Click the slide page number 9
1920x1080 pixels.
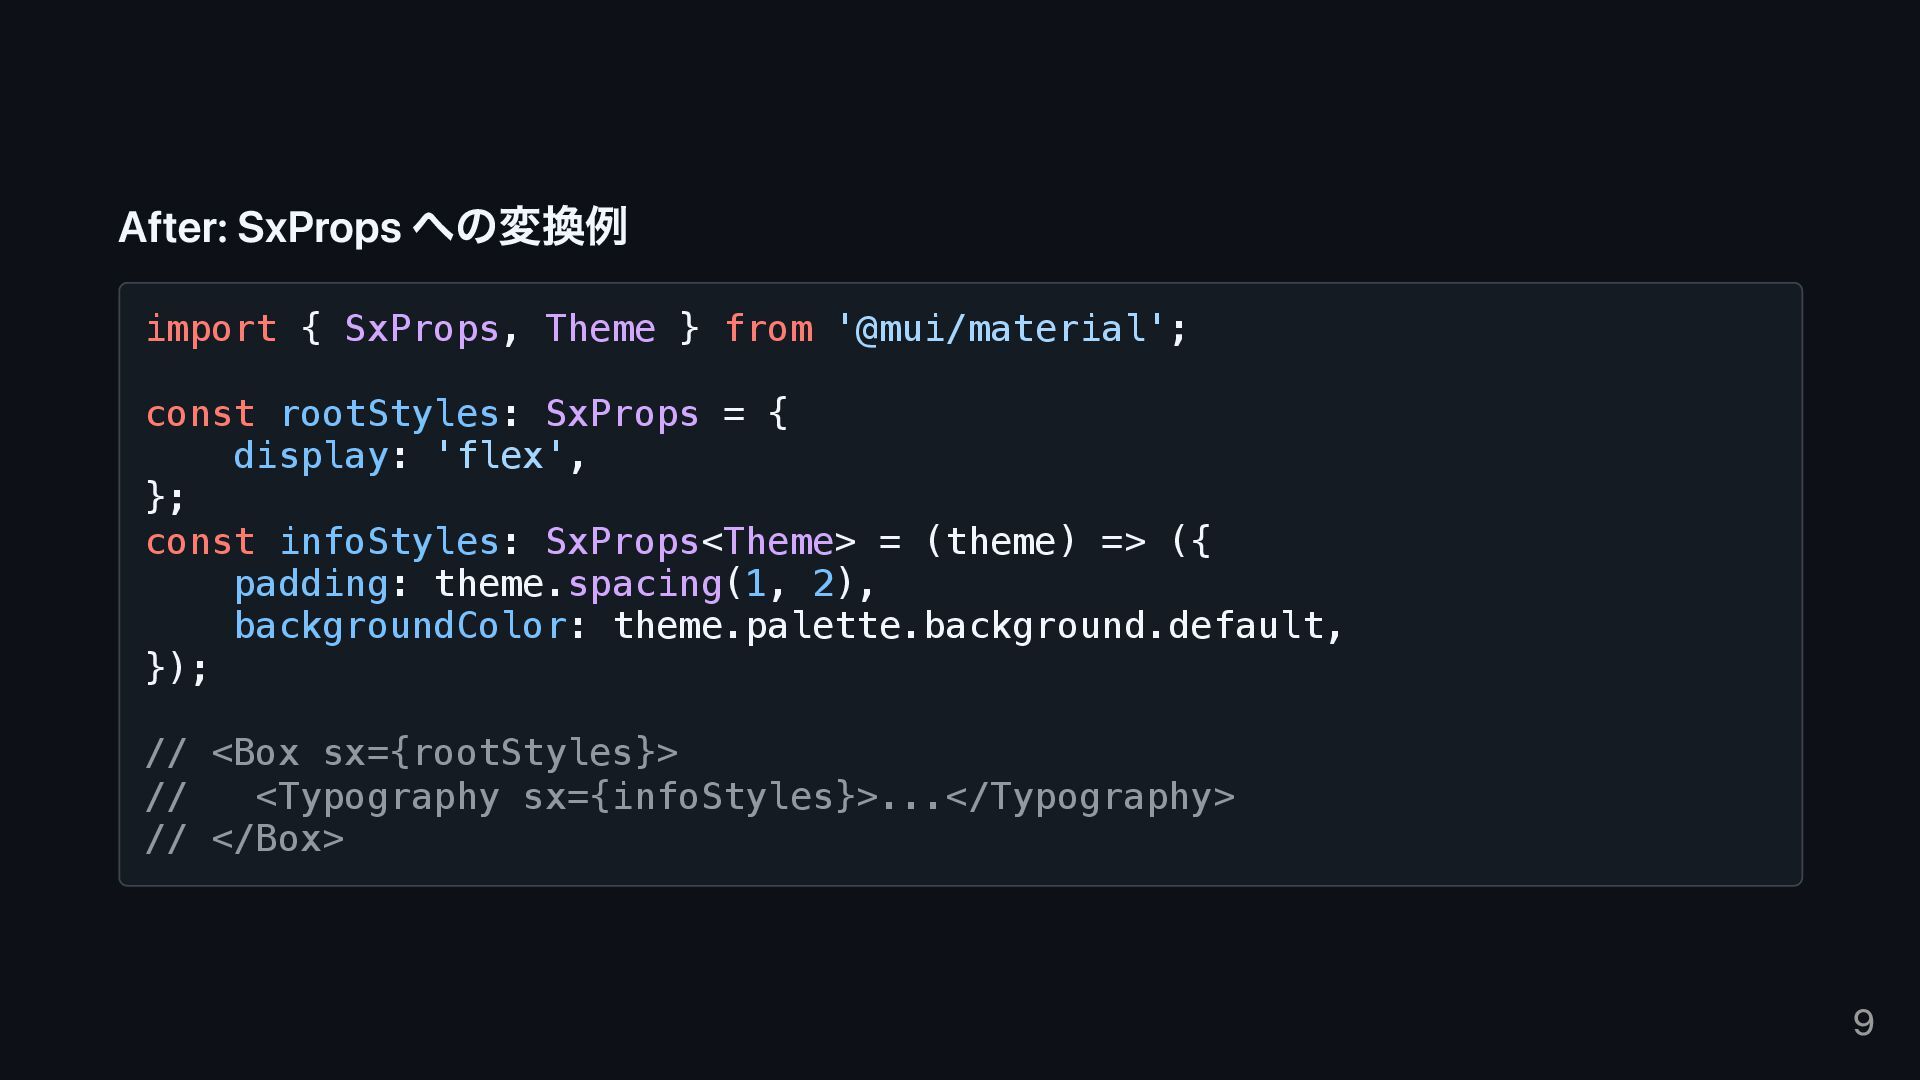[1862, 1022]
